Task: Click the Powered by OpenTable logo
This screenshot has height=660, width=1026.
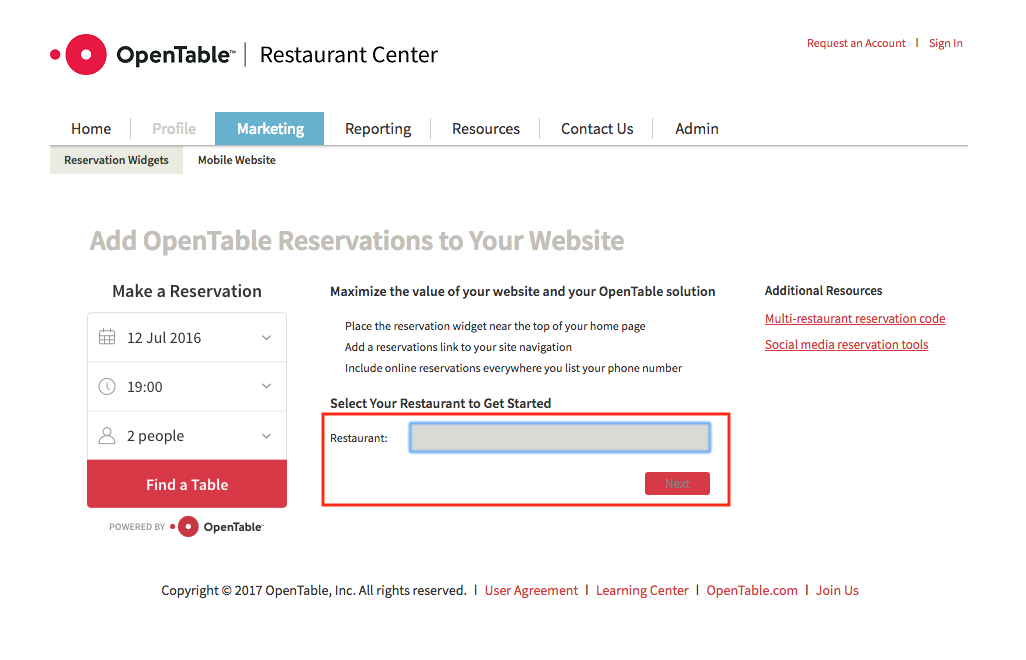Action: [185, 526]
